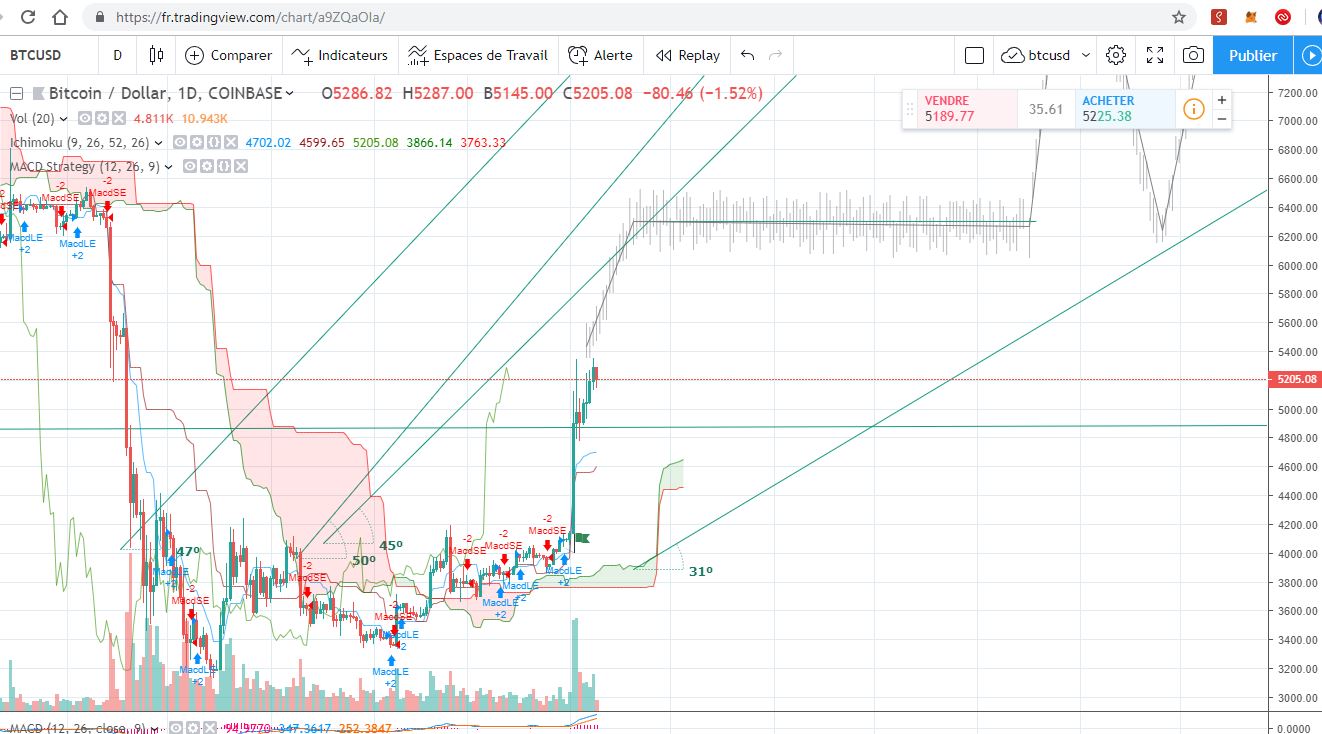Click the play icon beside Publier
This screenshot has width=1322, height=734.
1310,55
